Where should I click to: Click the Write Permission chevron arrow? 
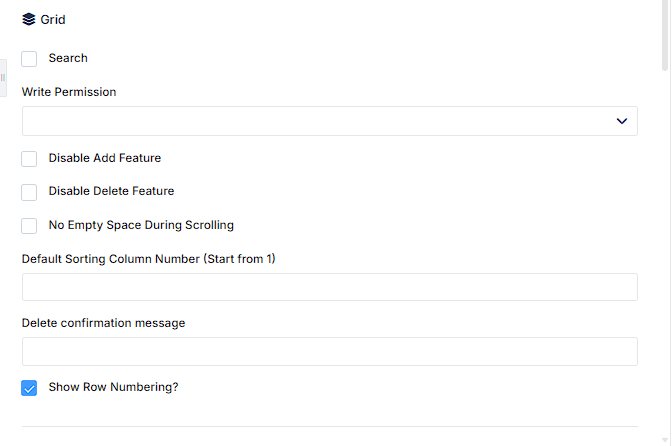(x=621, y=121)
